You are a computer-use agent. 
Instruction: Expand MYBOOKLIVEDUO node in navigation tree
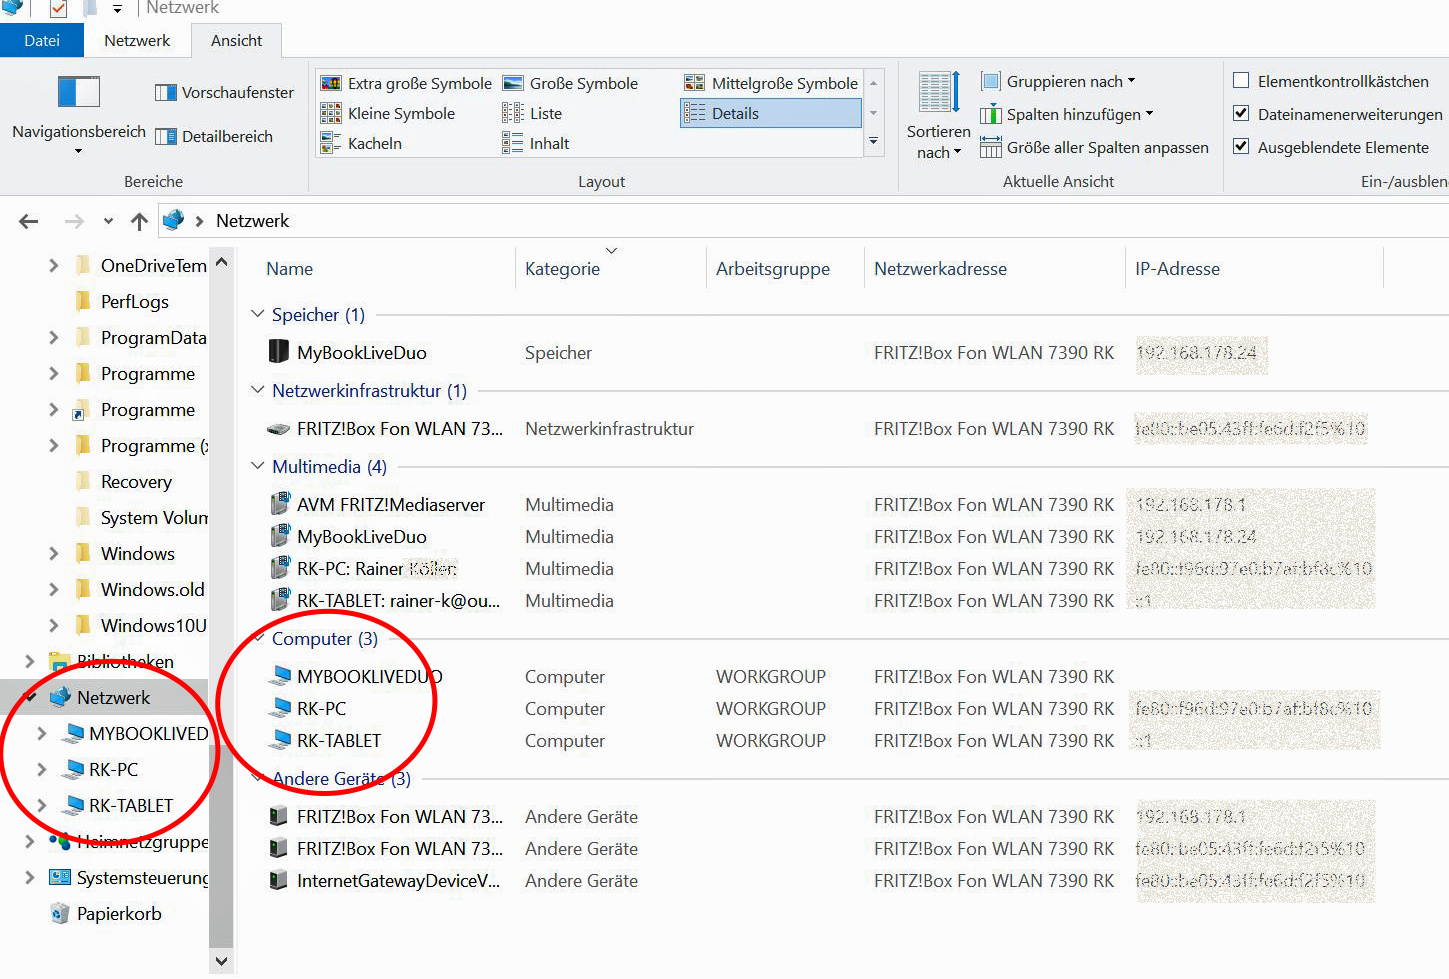(41, 733)
